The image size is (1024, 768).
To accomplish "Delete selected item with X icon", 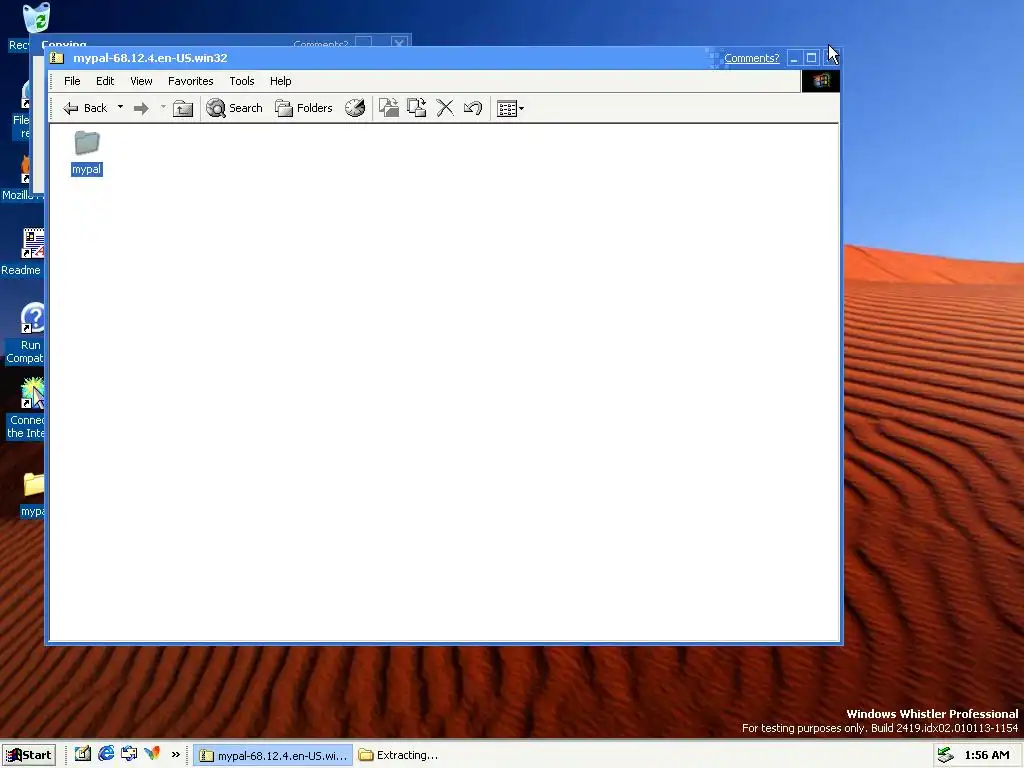I will (x=445, y=108).
